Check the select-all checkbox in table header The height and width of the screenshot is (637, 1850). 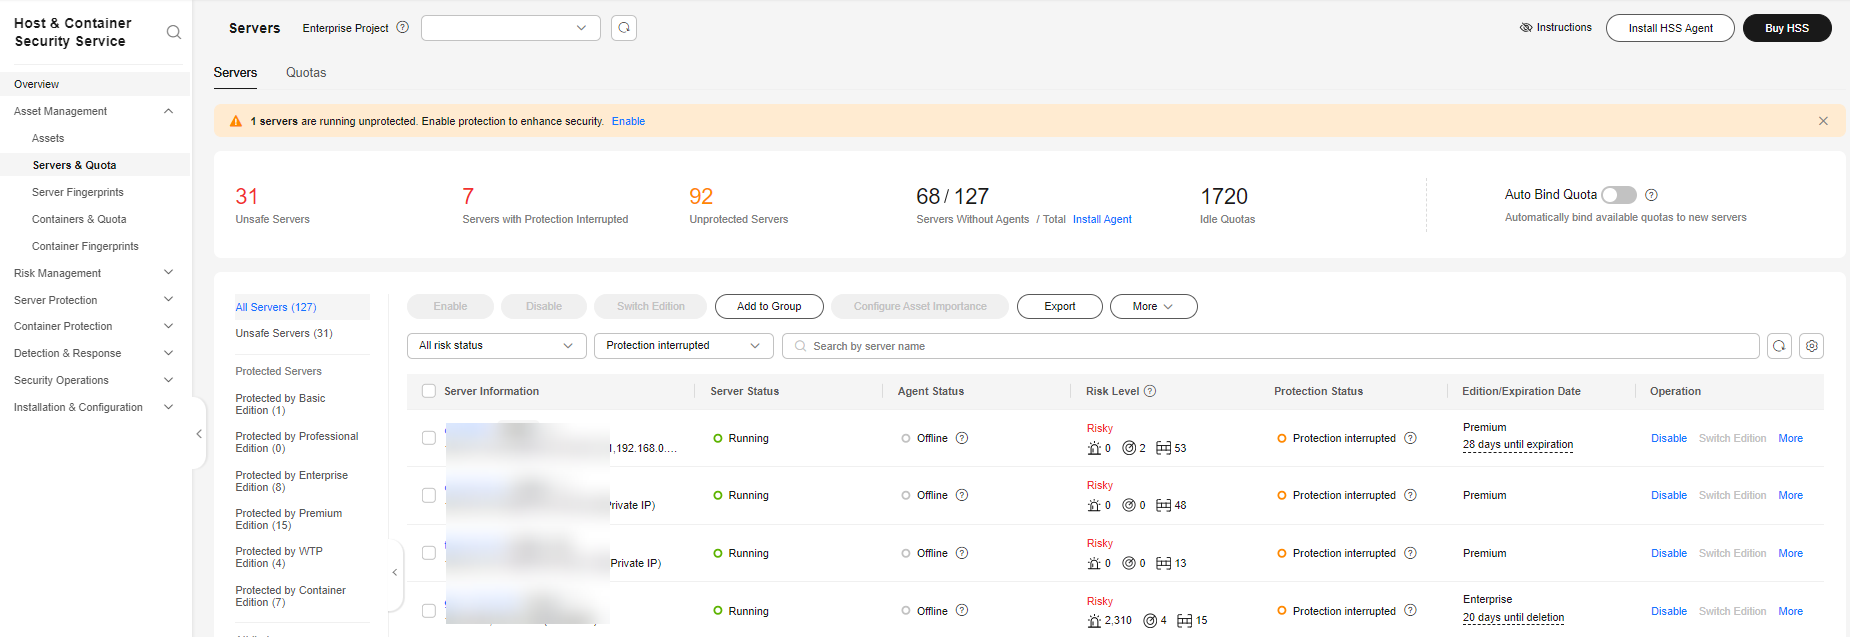pos(429,391)
